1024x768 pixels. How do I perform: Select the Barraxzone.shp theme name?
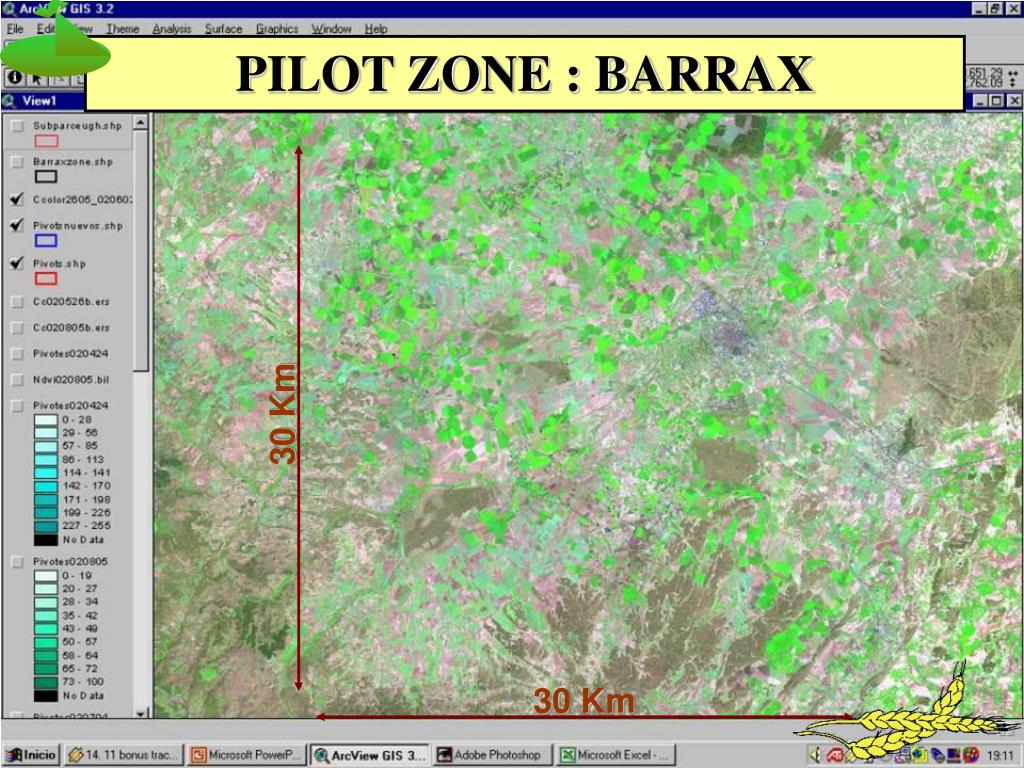click(72, 161)
